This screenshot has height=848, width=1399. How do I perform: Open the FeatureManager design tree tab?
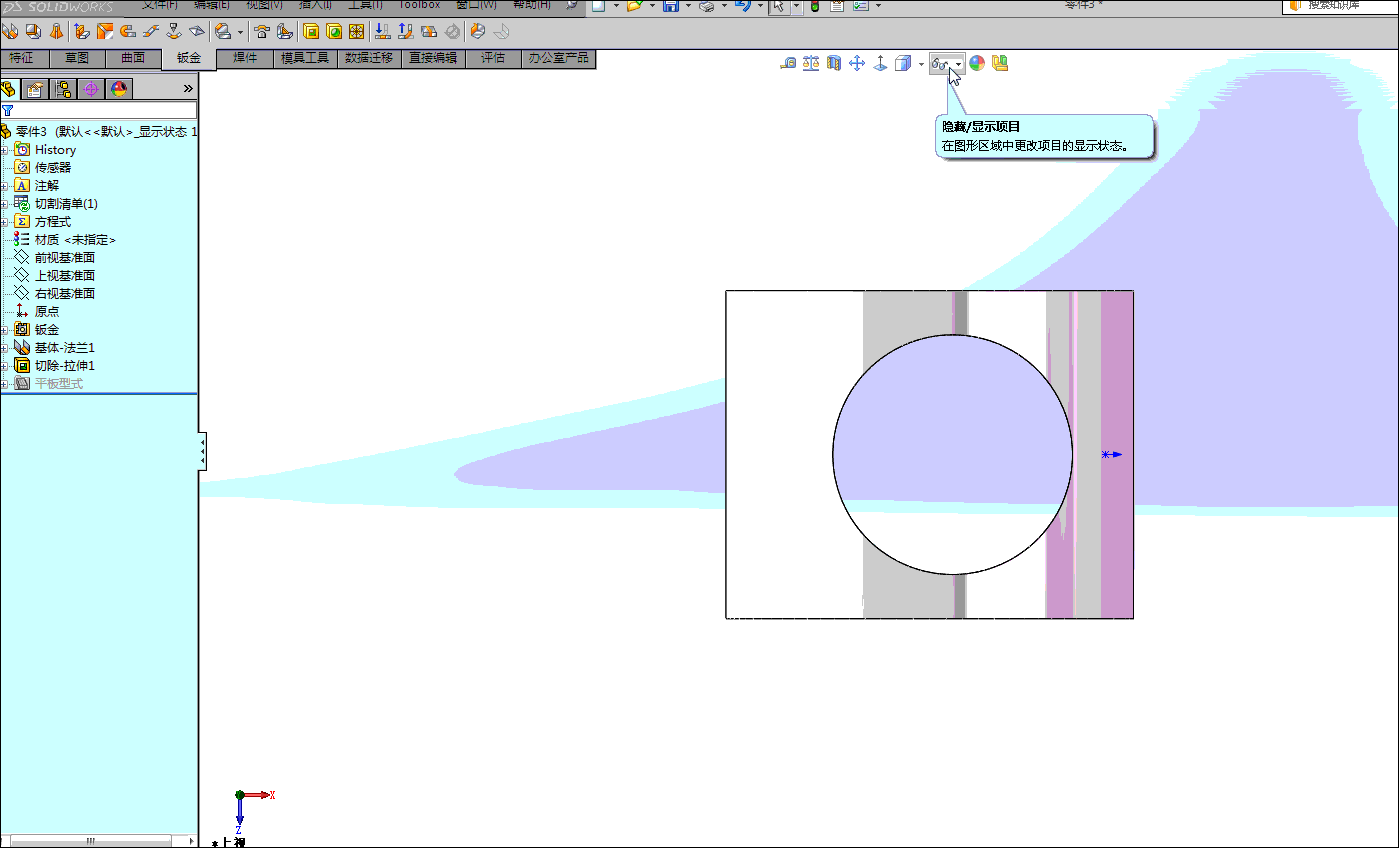pos(10,89)
